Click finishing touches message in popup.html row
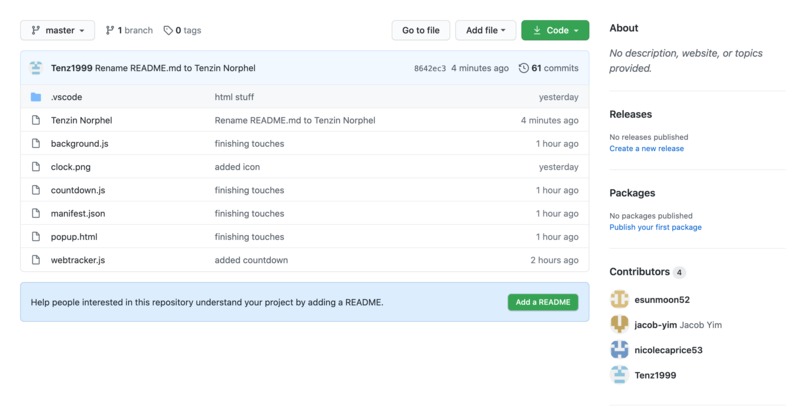This screenshot has height=408, width=806. coord(249,236)
